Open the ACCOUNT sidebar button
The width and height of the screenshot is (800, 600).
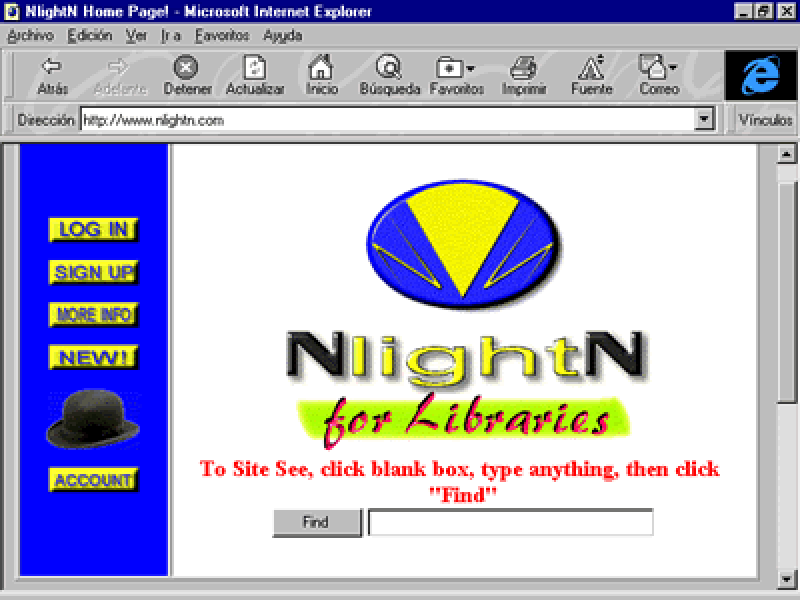pyautogui.click(x=93, y=480)
